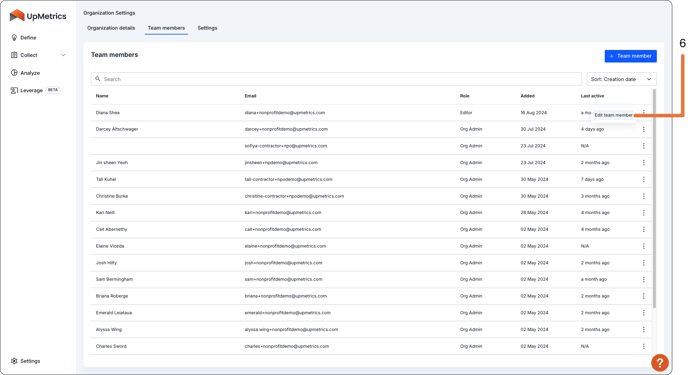The image size is (688, 375).
Task: Click the team list vertical scrollbar
Action: point(654,198)
